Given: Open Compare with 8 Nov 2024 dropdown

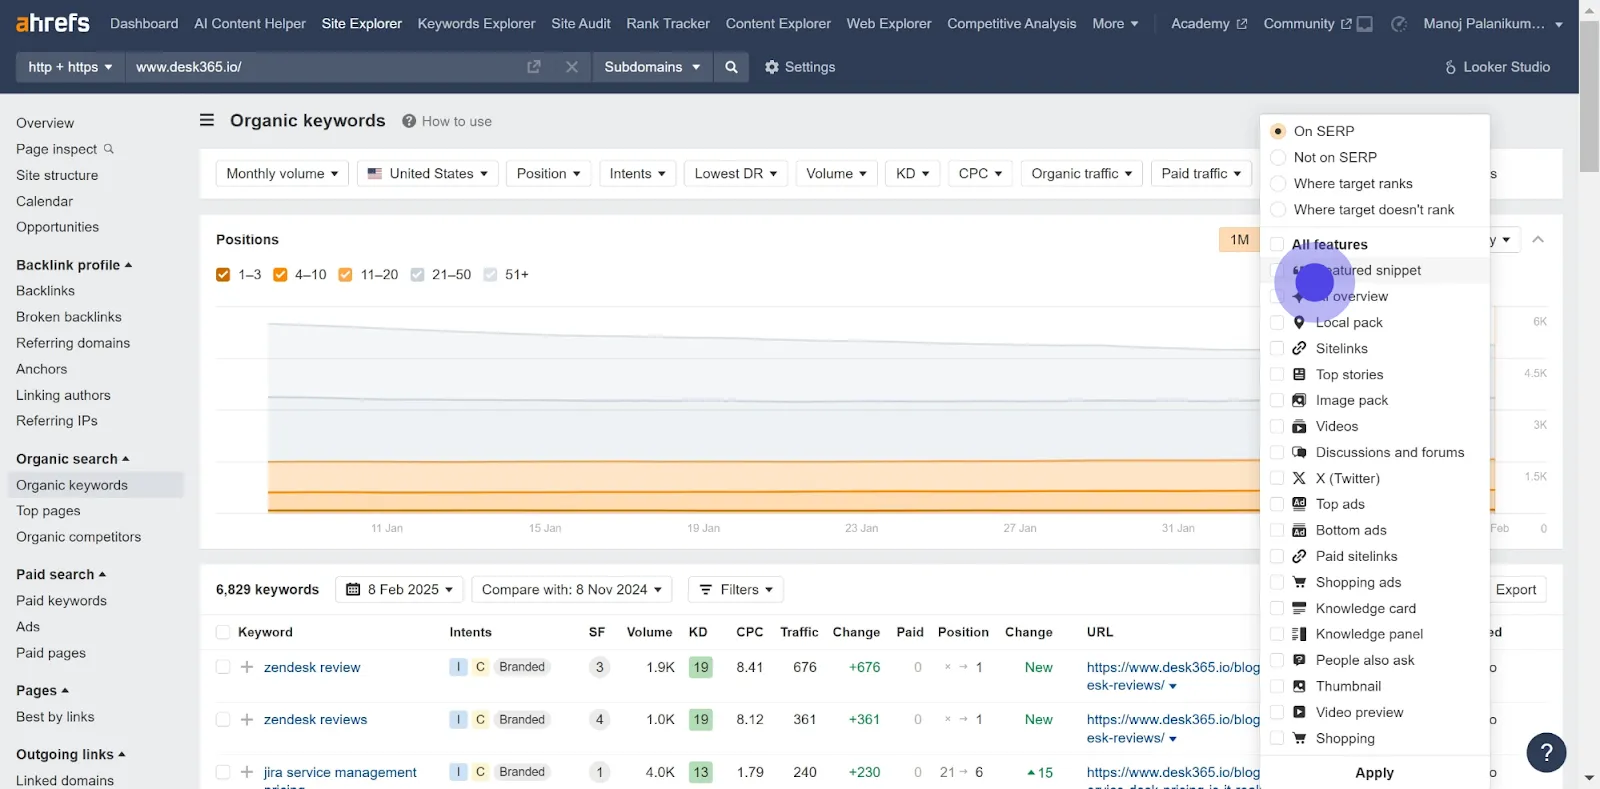Looking at the screenshot, I should pos(572,589).
